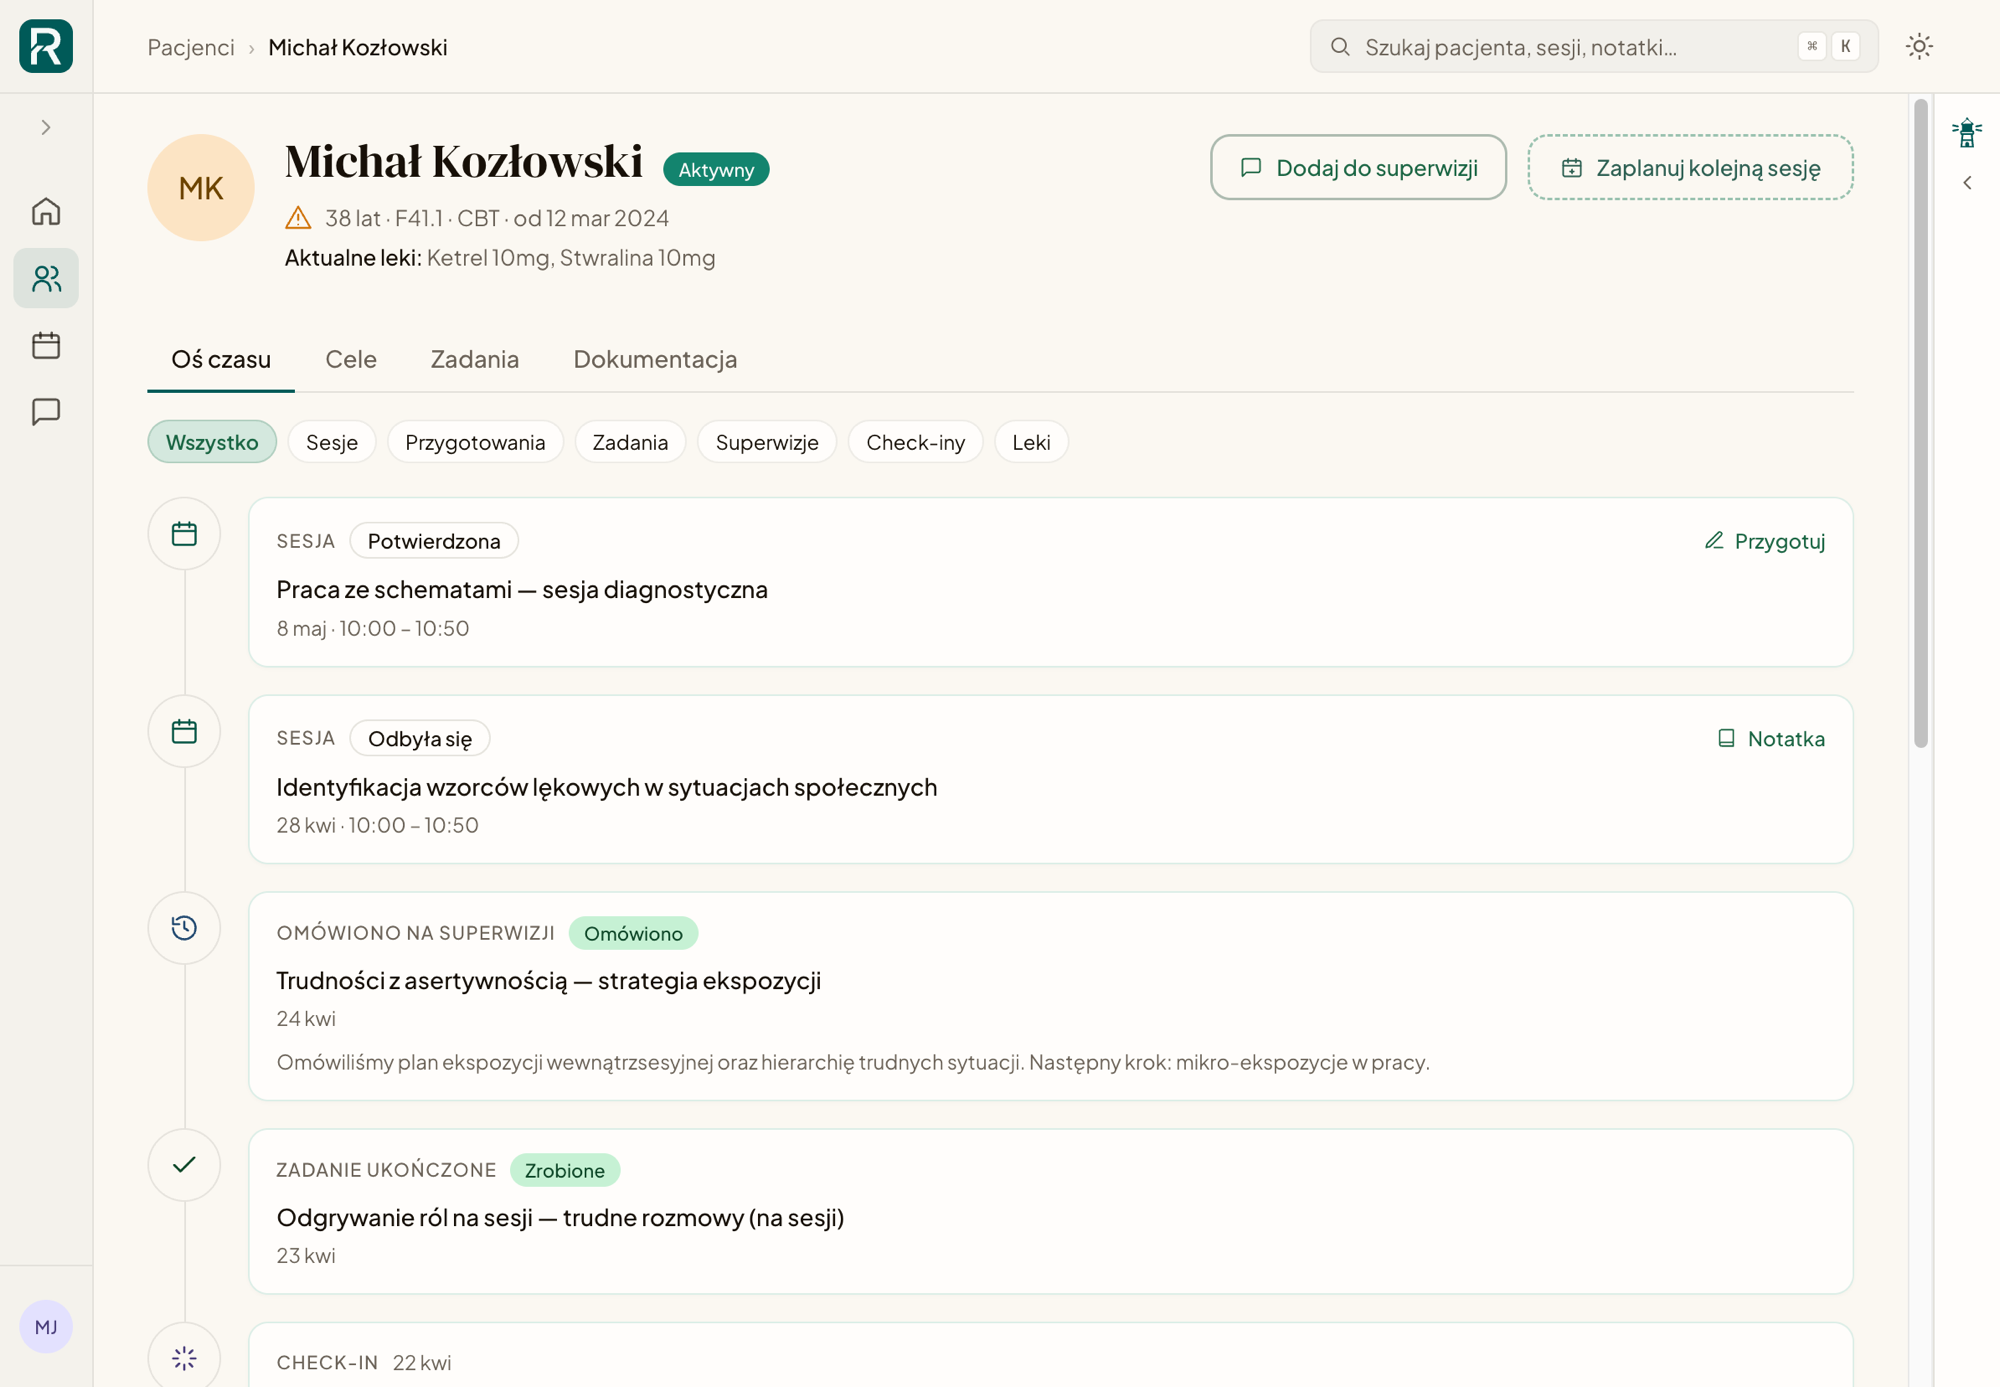Click the supervision history timeline icon
Viewport: 2000px width, 1387px height.
pyautogui.click(x=184, y=927)
